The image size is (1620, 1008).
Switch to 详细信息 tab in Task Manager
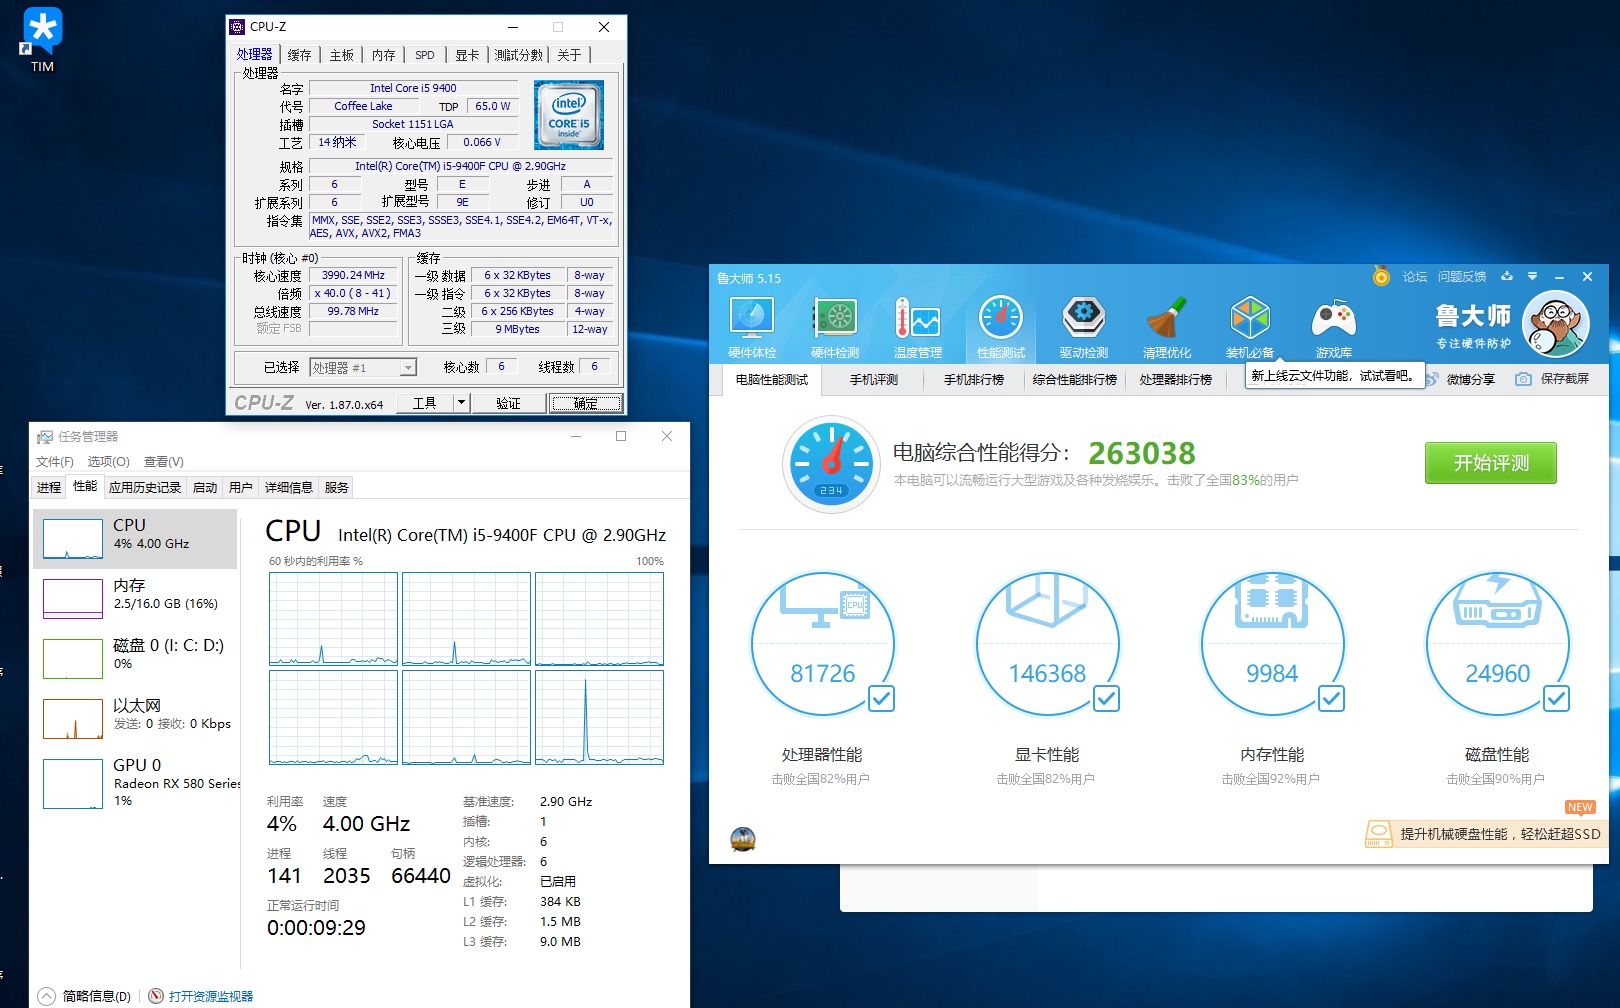[289, 488]
